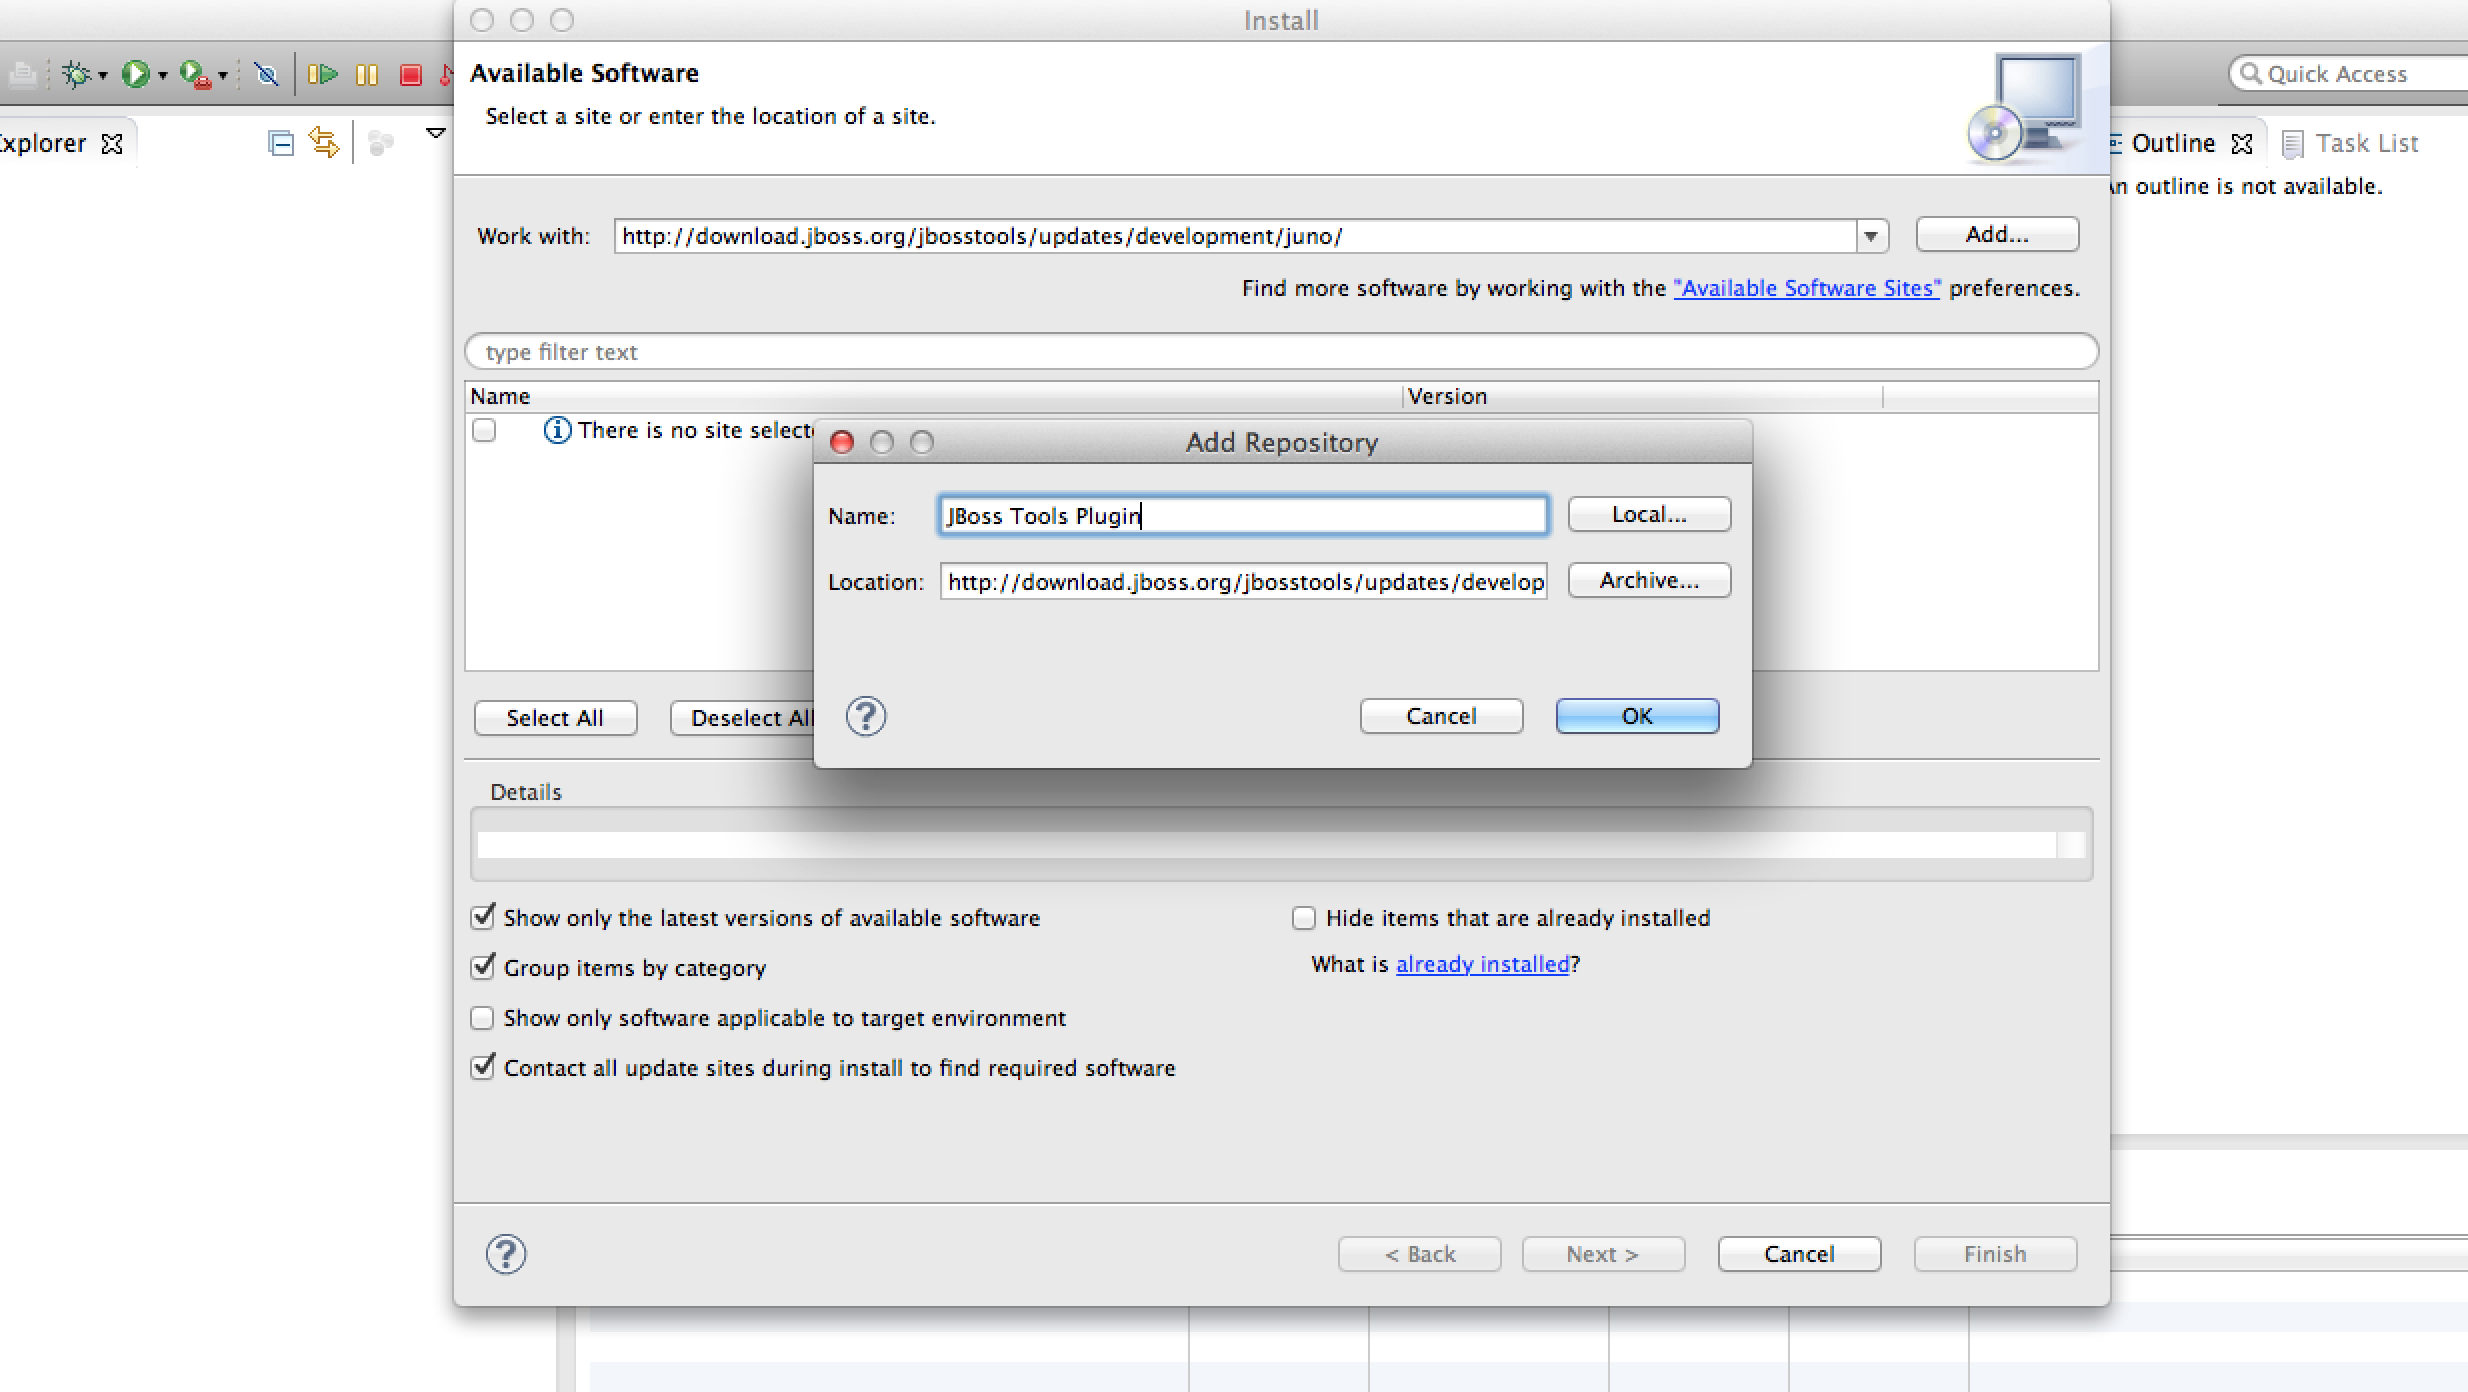Open the Available Software Sites link
The height and width of the screenshot is (1392, 2468).
[x=1806, y=289]
